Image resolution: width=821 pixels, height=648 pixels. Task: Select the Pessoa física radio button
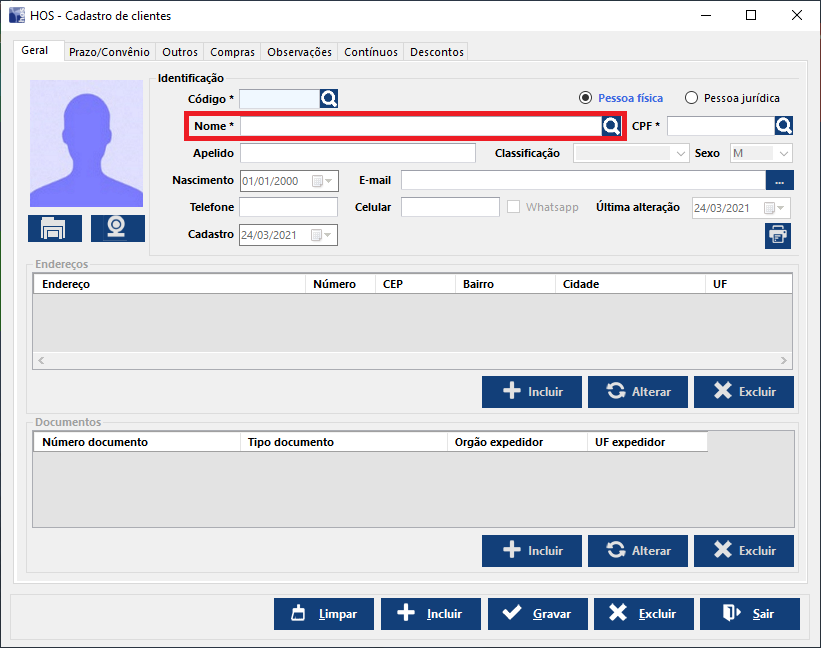click(x=586, y=98)
